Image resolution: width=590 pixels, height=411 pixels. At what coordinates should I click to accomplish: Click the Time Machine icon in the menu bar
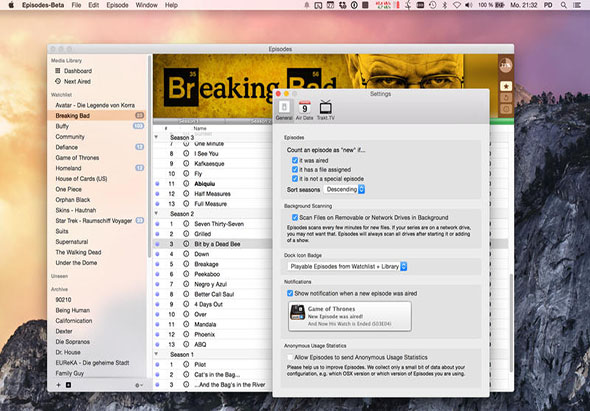pos(433,5)
